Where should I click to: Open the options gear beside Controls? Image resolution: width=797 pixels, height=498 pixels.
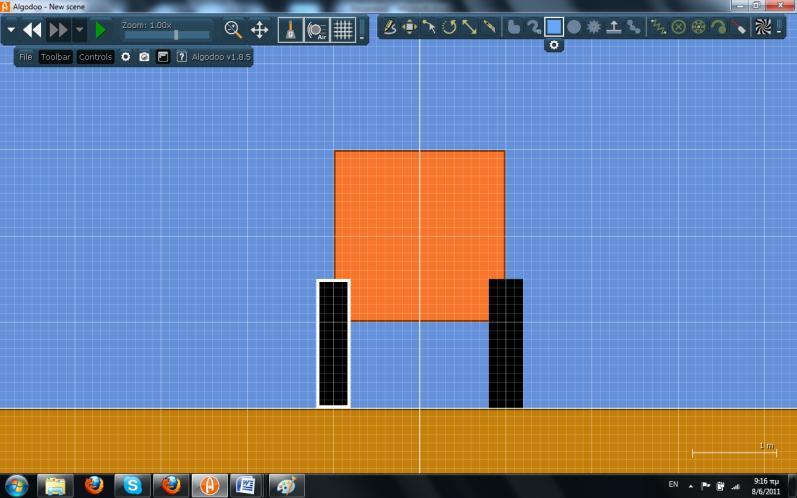click(x=126, y=57)
